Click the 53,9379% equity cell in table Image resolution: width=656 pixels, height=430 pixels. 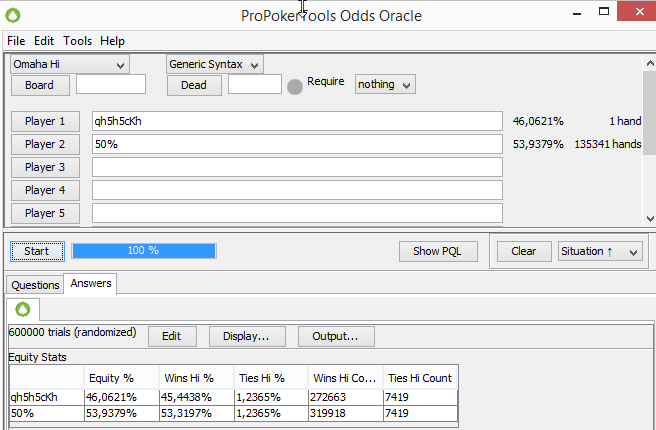[121, 413]
